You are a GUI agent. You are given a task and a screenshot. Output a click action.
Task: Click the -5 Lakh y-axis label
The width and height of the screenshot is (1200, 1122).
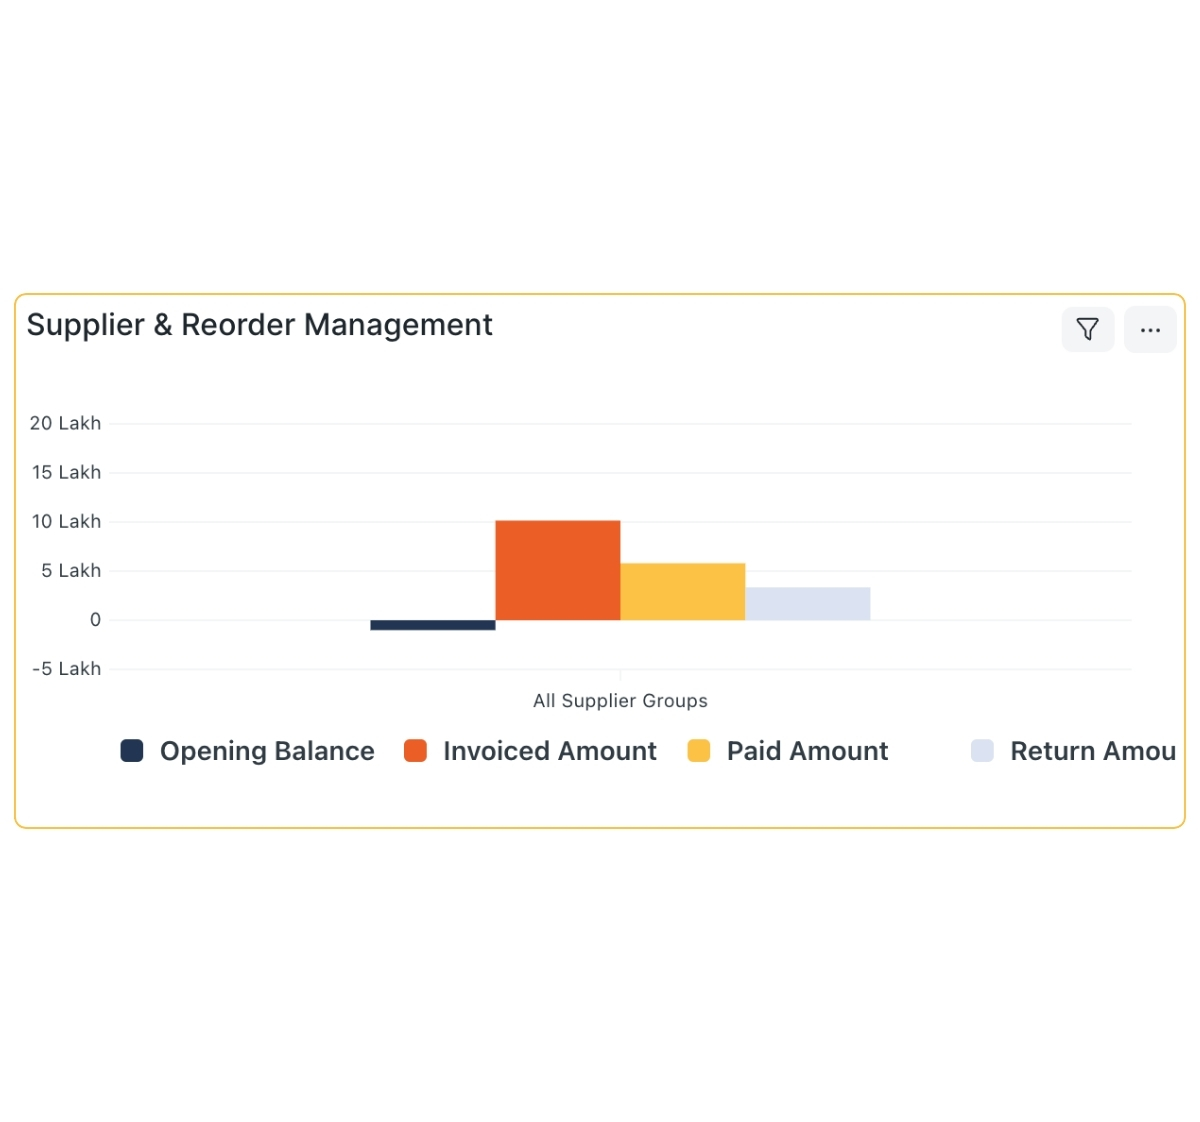(66, 669)
